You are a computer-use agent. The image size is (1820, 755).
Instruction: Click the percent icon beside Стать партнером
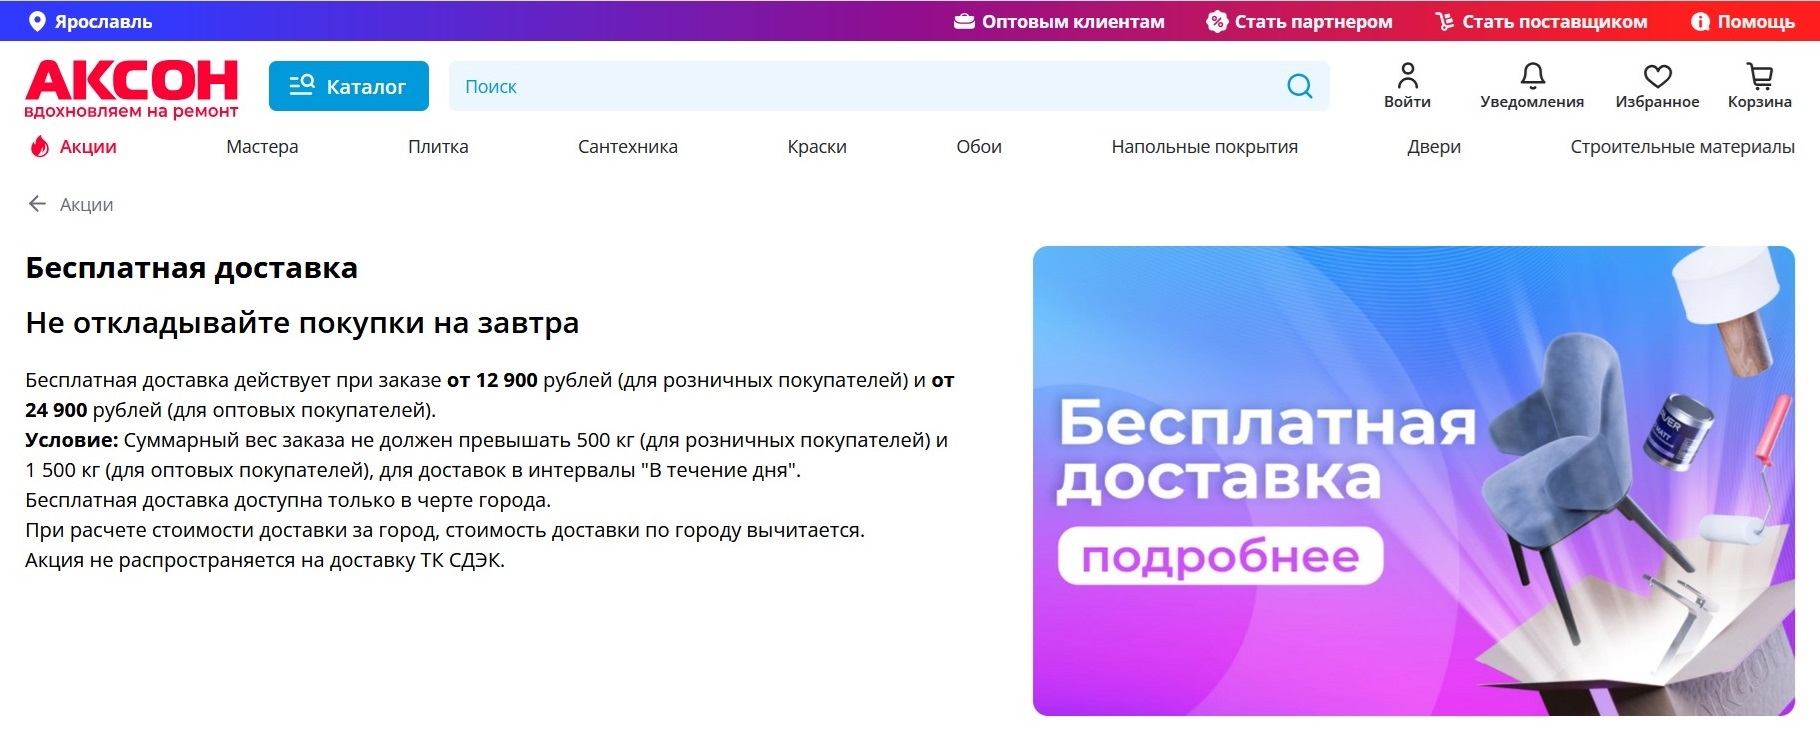tap(1216, 21)
